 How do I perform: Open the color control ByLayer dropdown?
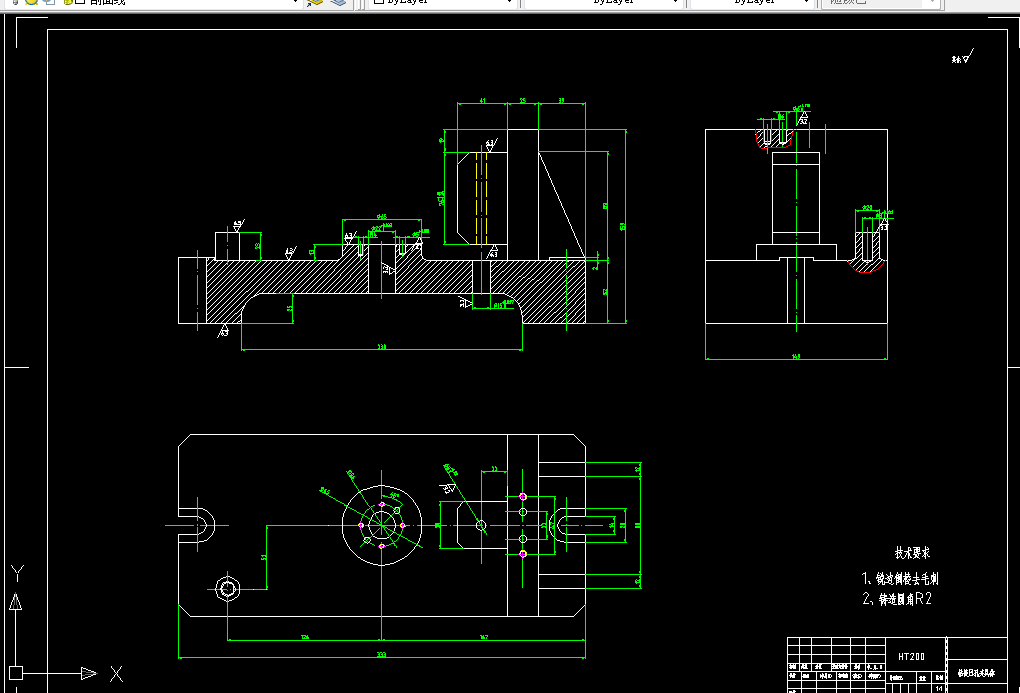pos(443,2)
